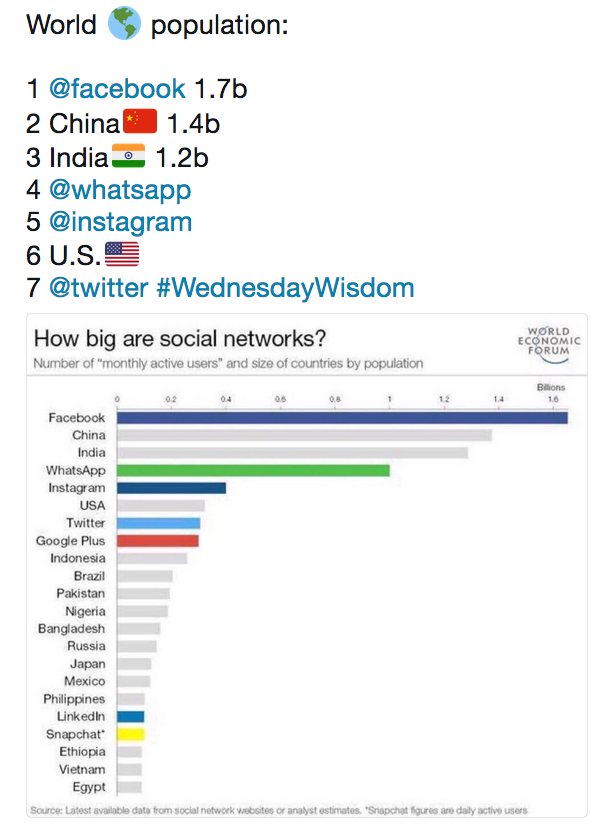Open the @twitter mention link
616x835 pixels.
pyautogui.click(x=98, y=288)
